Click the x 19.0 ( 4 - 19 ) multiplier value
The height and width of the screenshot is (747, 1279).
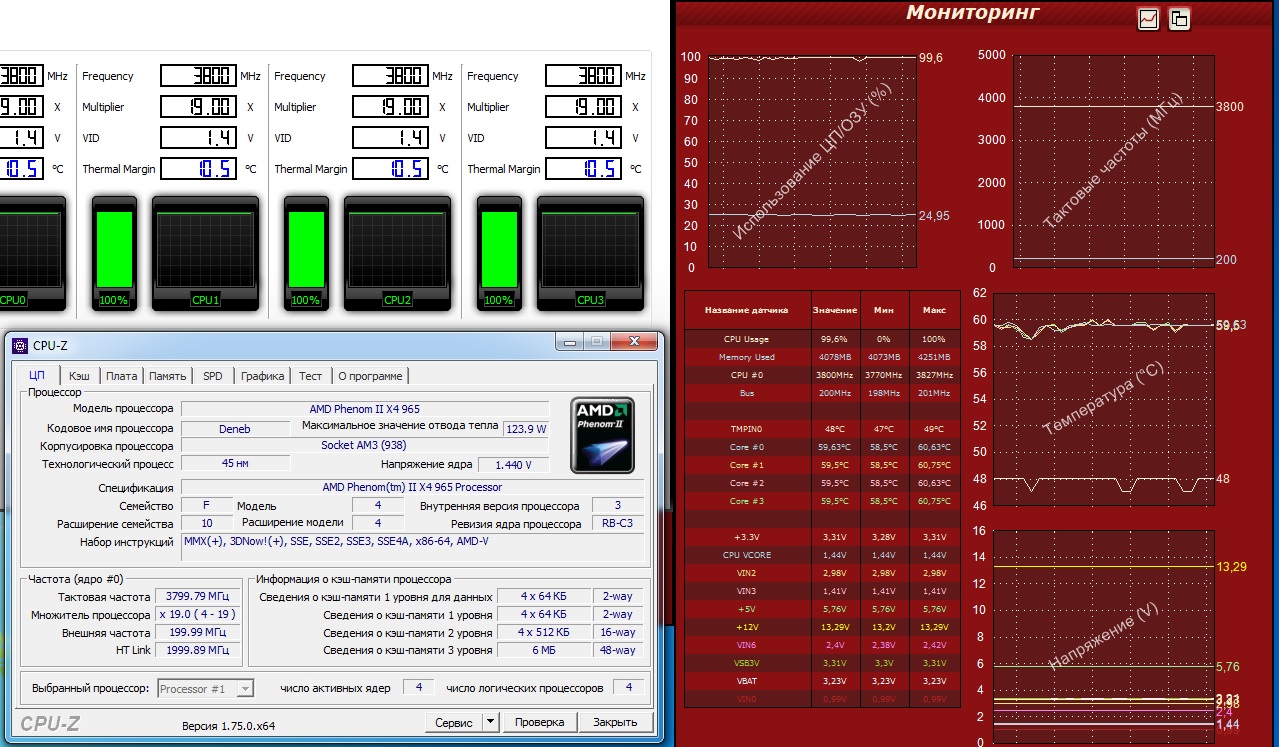coord(199,614)
